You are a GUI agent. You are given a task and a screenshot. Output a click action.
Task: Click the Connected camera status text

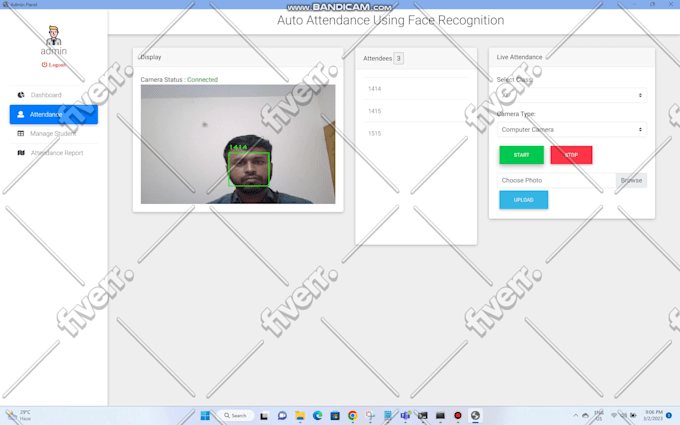click(x=203, y=79)
